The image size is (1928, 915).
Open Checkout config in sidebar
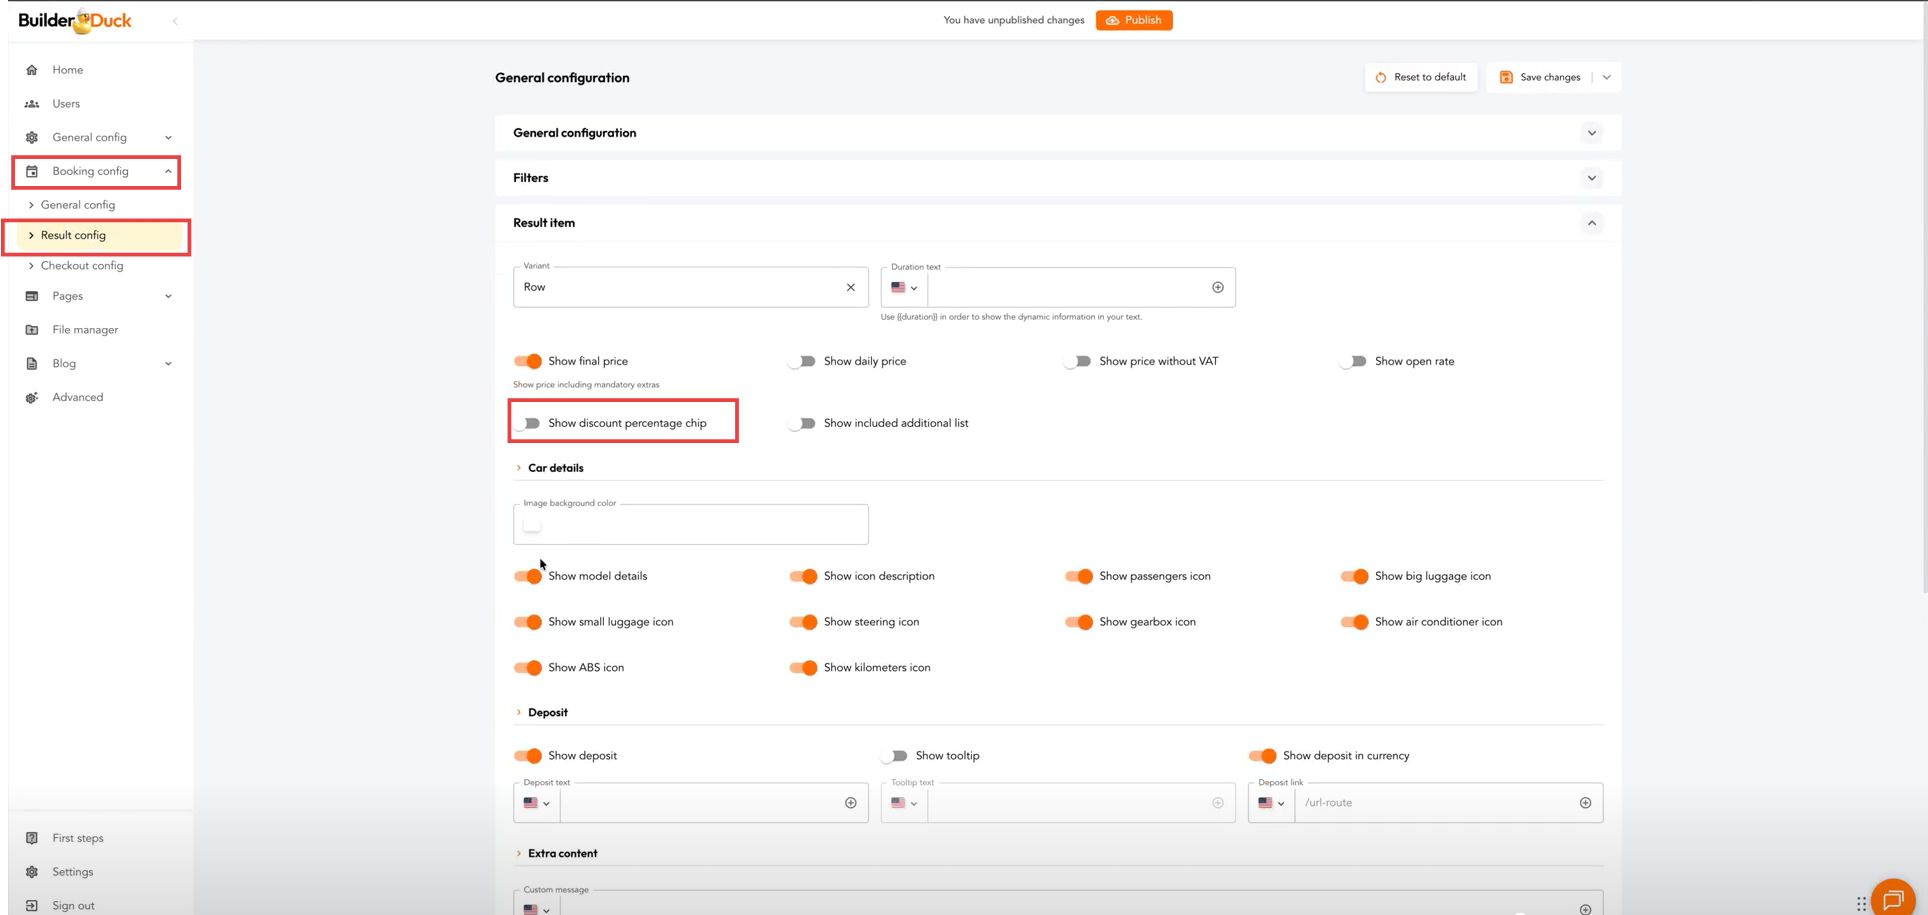[x=82, y=266]
